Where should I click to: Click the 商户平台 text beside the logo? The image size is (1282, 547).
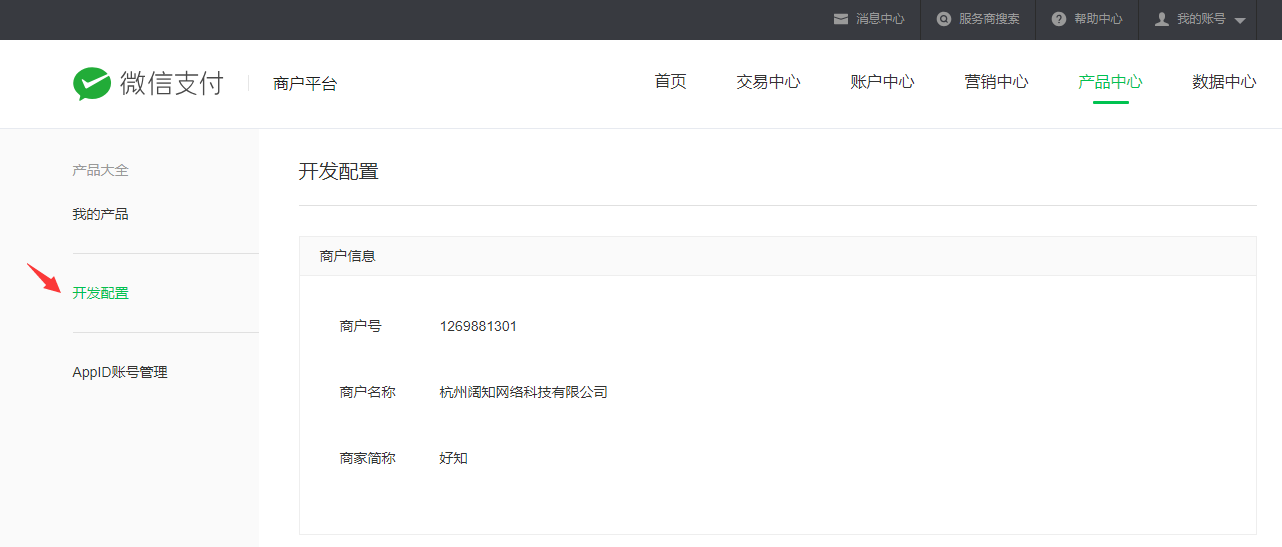tap(305, 84)
